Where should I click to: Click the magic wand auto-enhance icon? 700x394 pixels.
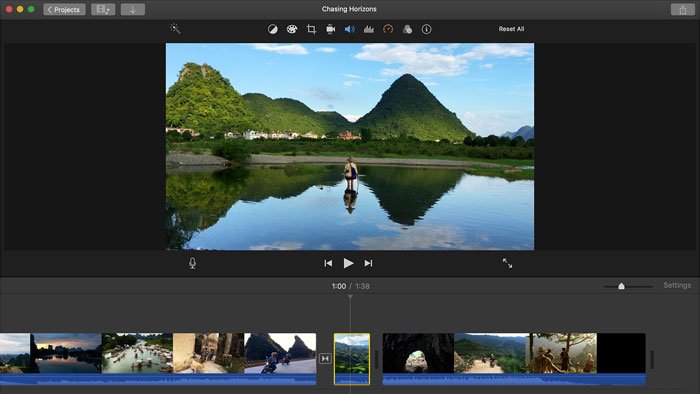coord(175,29)
